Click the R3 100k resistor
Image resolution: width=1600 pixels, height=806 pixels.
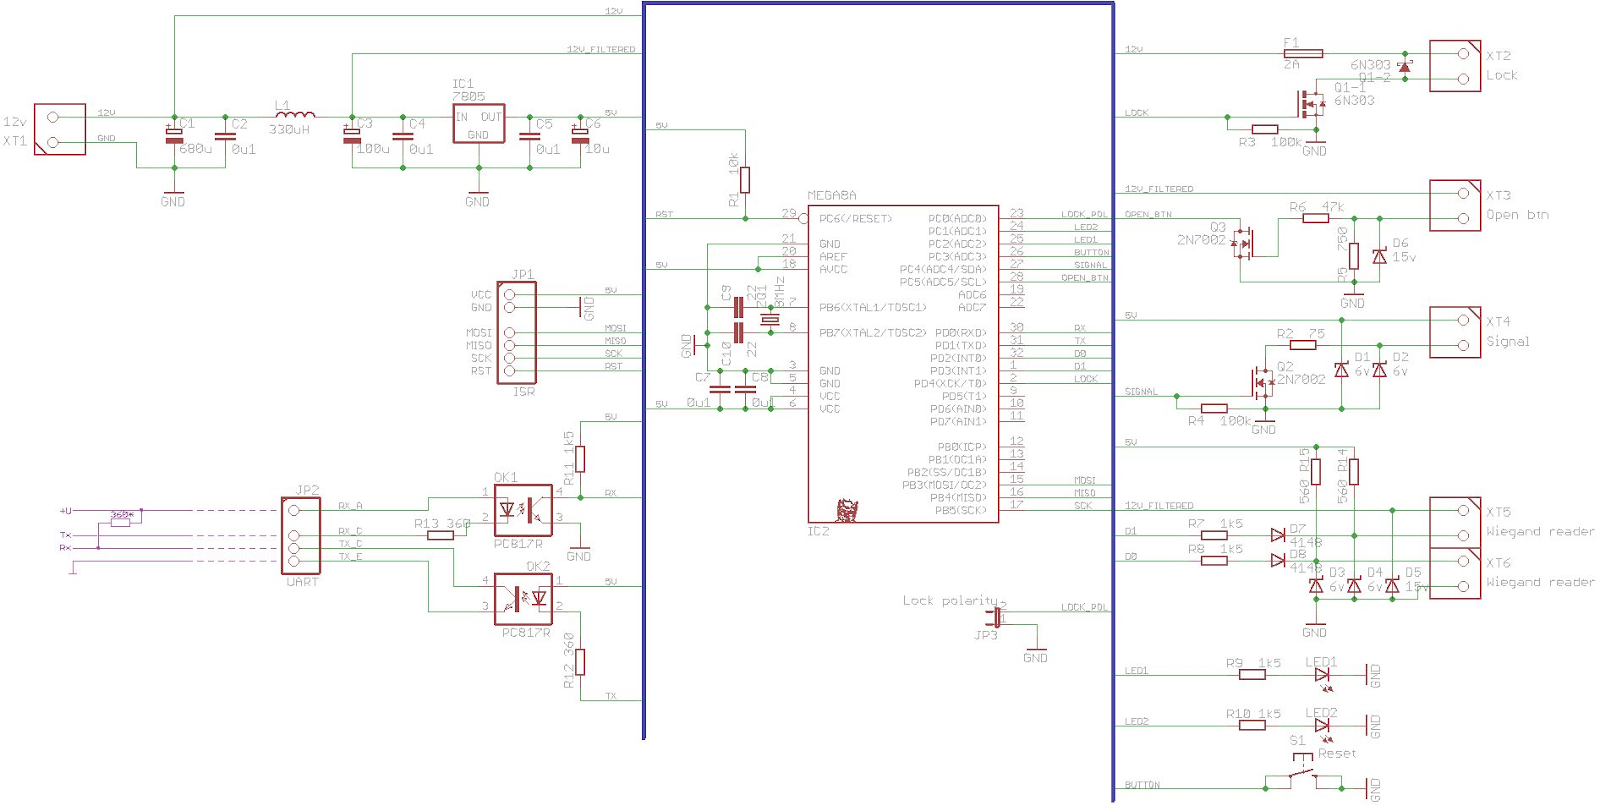1265,129
